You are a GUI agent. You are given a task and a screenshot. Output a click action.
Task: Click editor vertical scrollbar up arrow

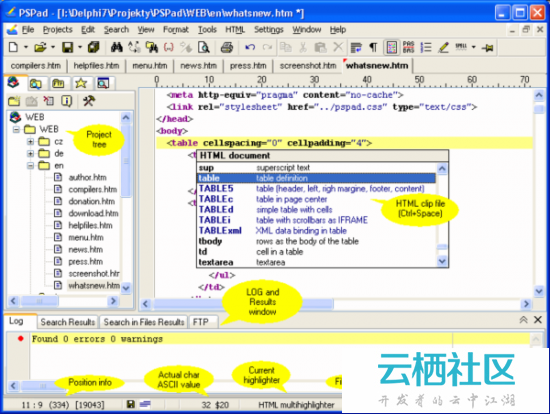click(x=539, y=95)
